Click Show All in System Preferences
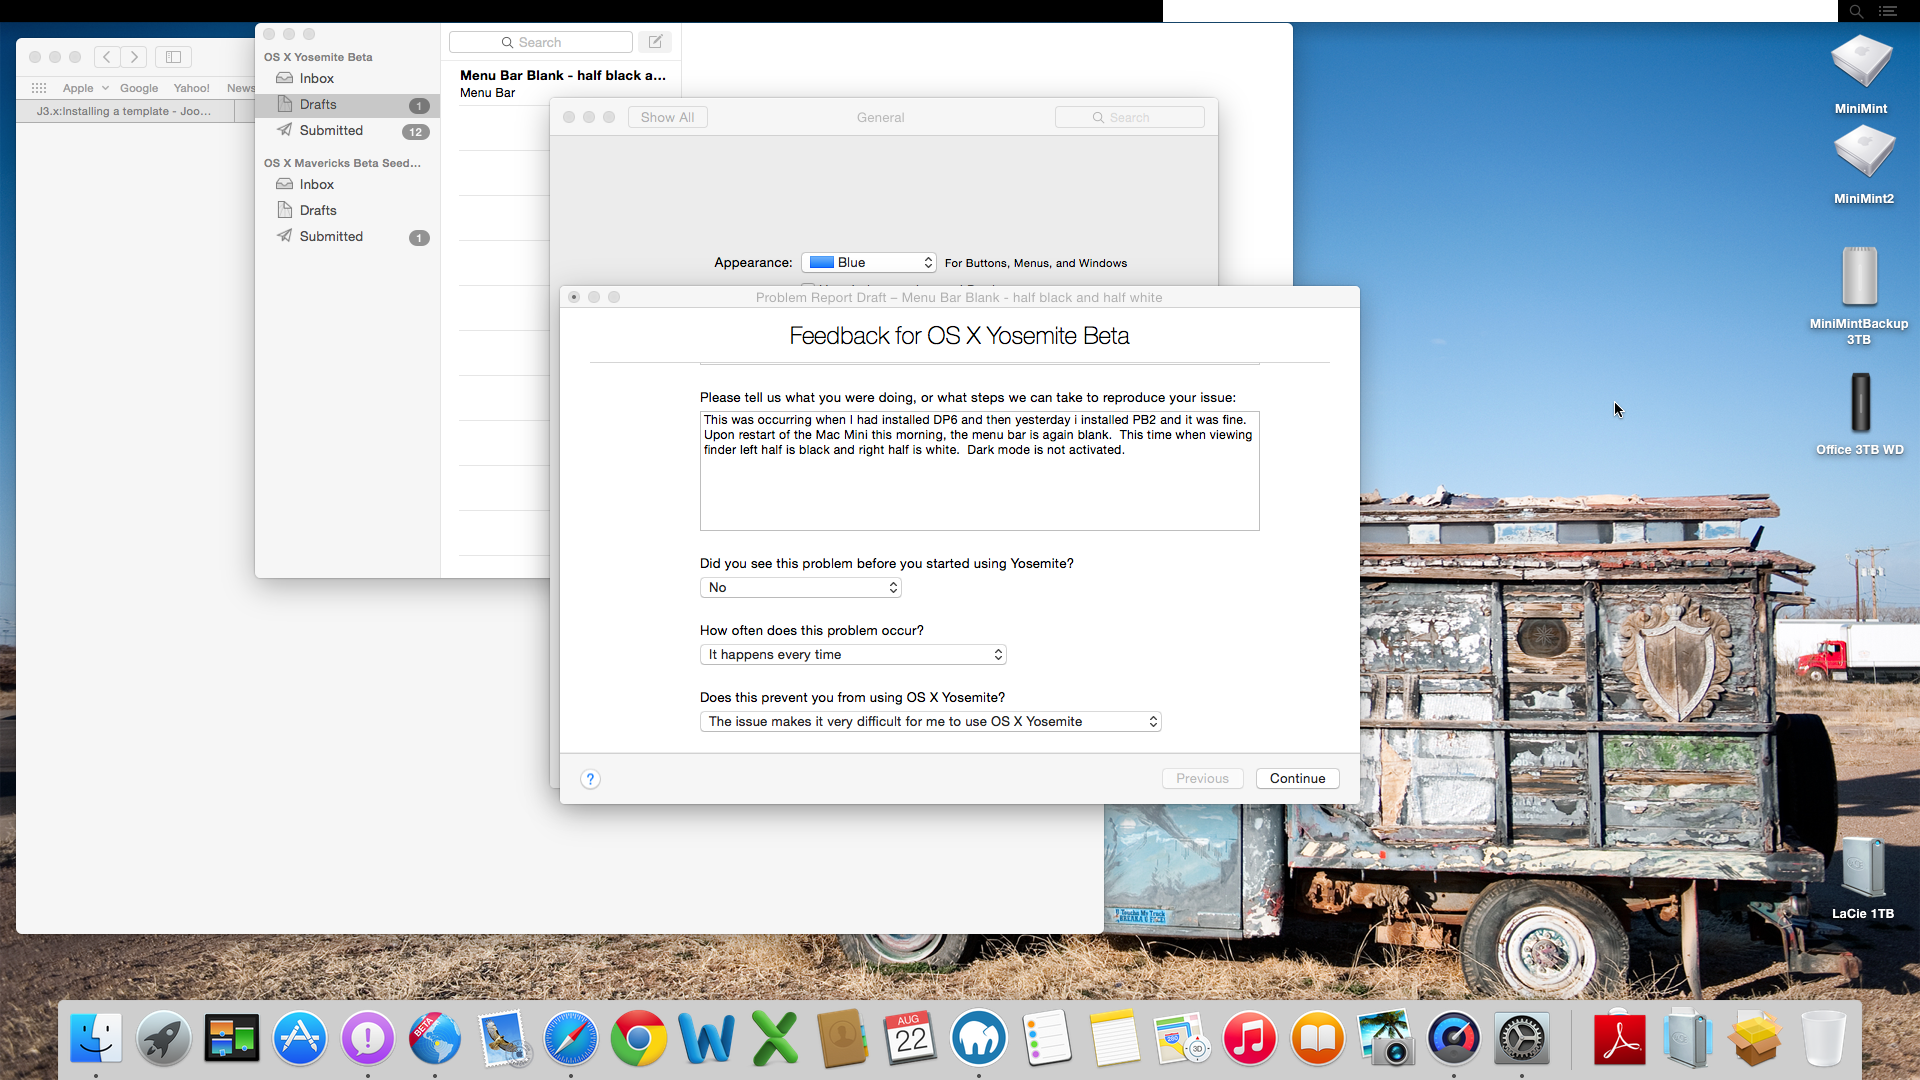Image resolution: width=1920 pixels, height=1080 pixels. tap(667, 117)
